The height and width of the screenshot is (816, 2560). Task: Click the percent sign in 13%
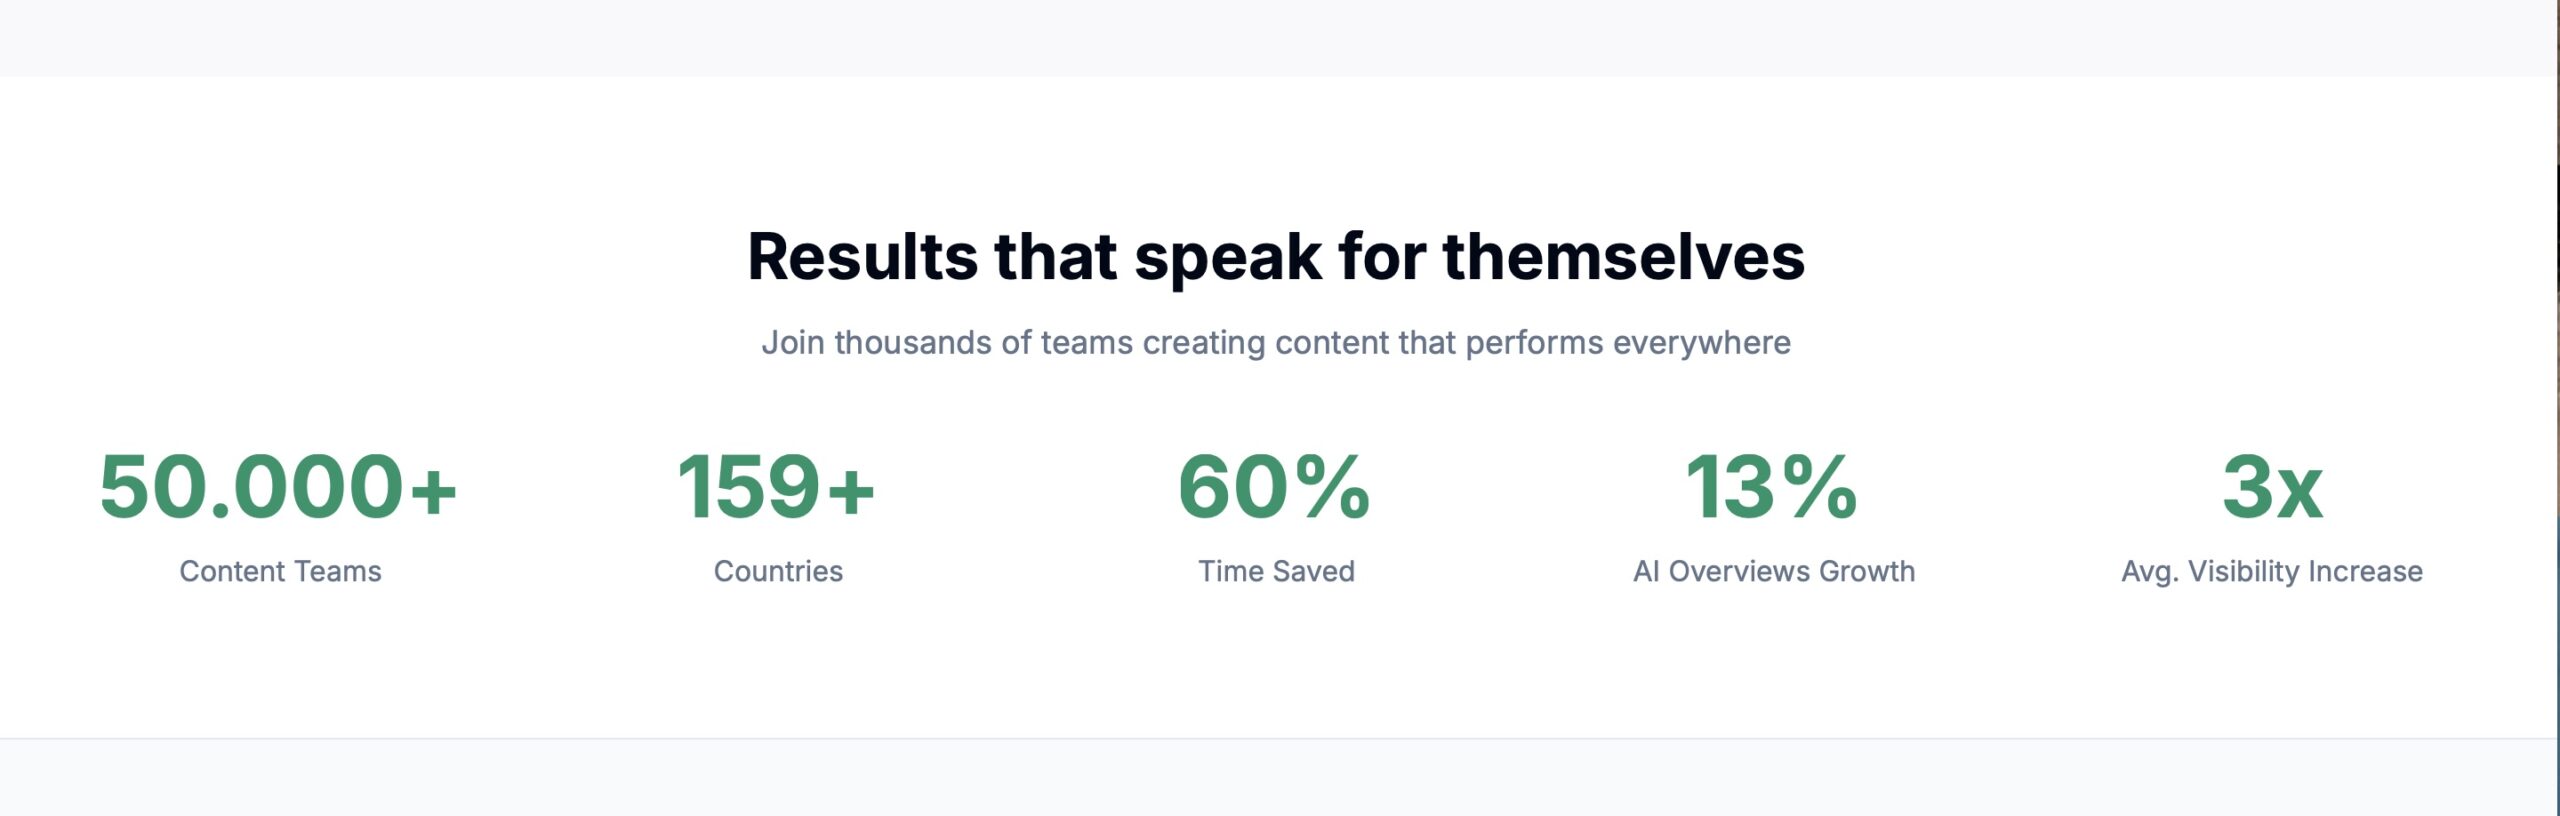1818,487
